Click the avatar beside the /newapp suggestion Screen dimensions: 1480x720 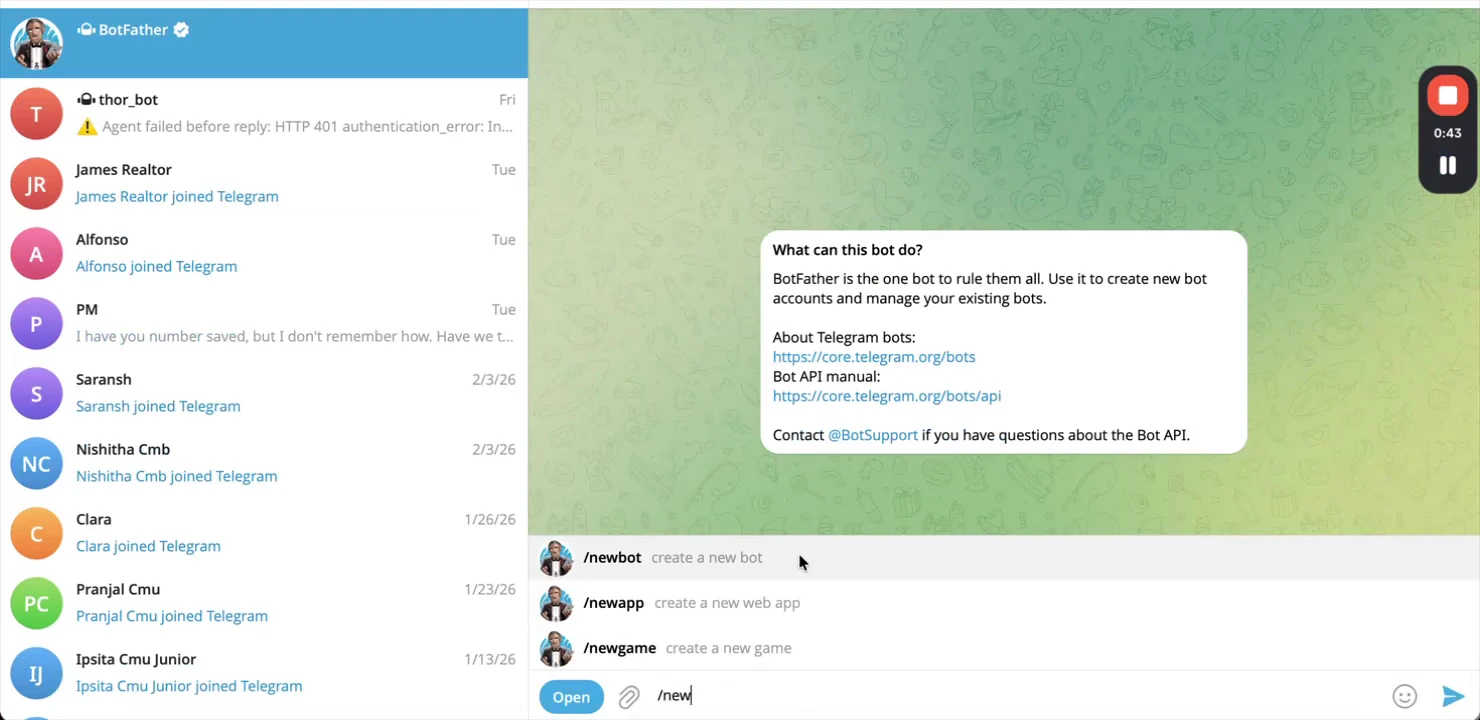tap(556, 603)
